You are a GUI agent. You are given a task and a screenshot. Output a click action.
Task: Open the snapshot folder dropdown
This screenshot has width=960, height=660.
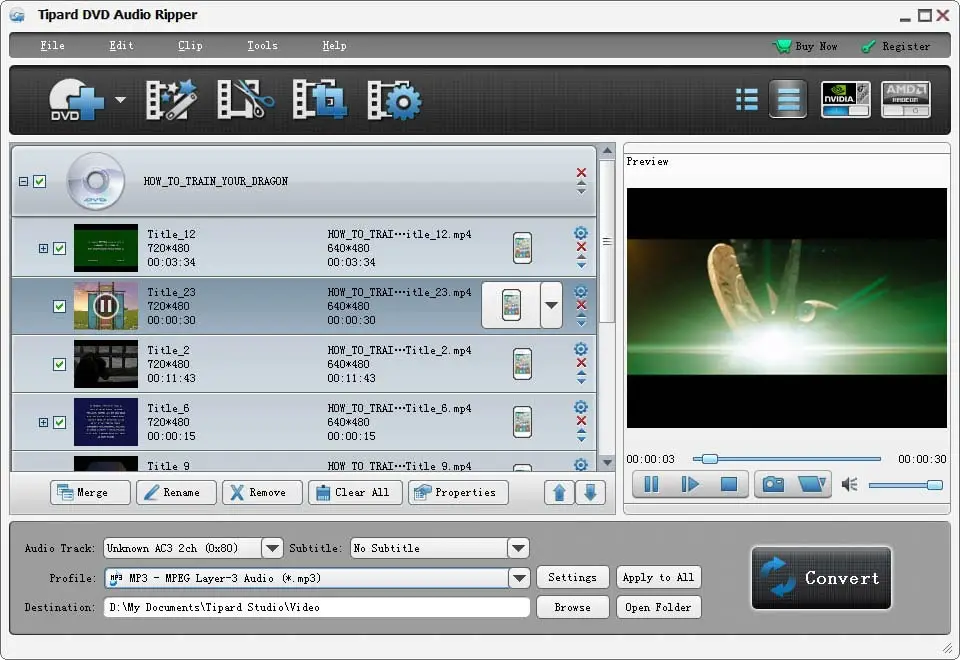[x=812, y=485]
